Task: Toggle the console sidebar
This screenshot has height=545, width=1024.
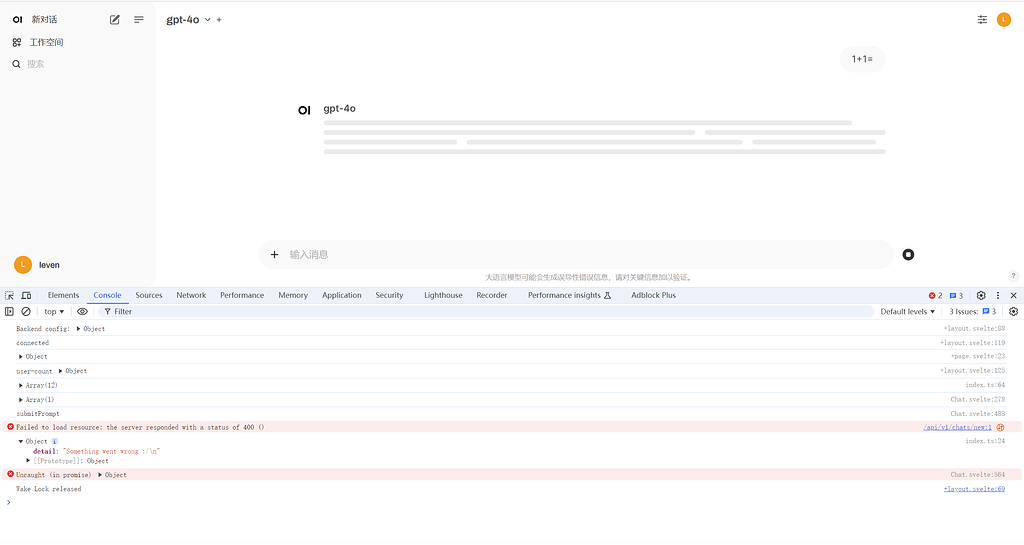Action: click(x=9, y=312)
